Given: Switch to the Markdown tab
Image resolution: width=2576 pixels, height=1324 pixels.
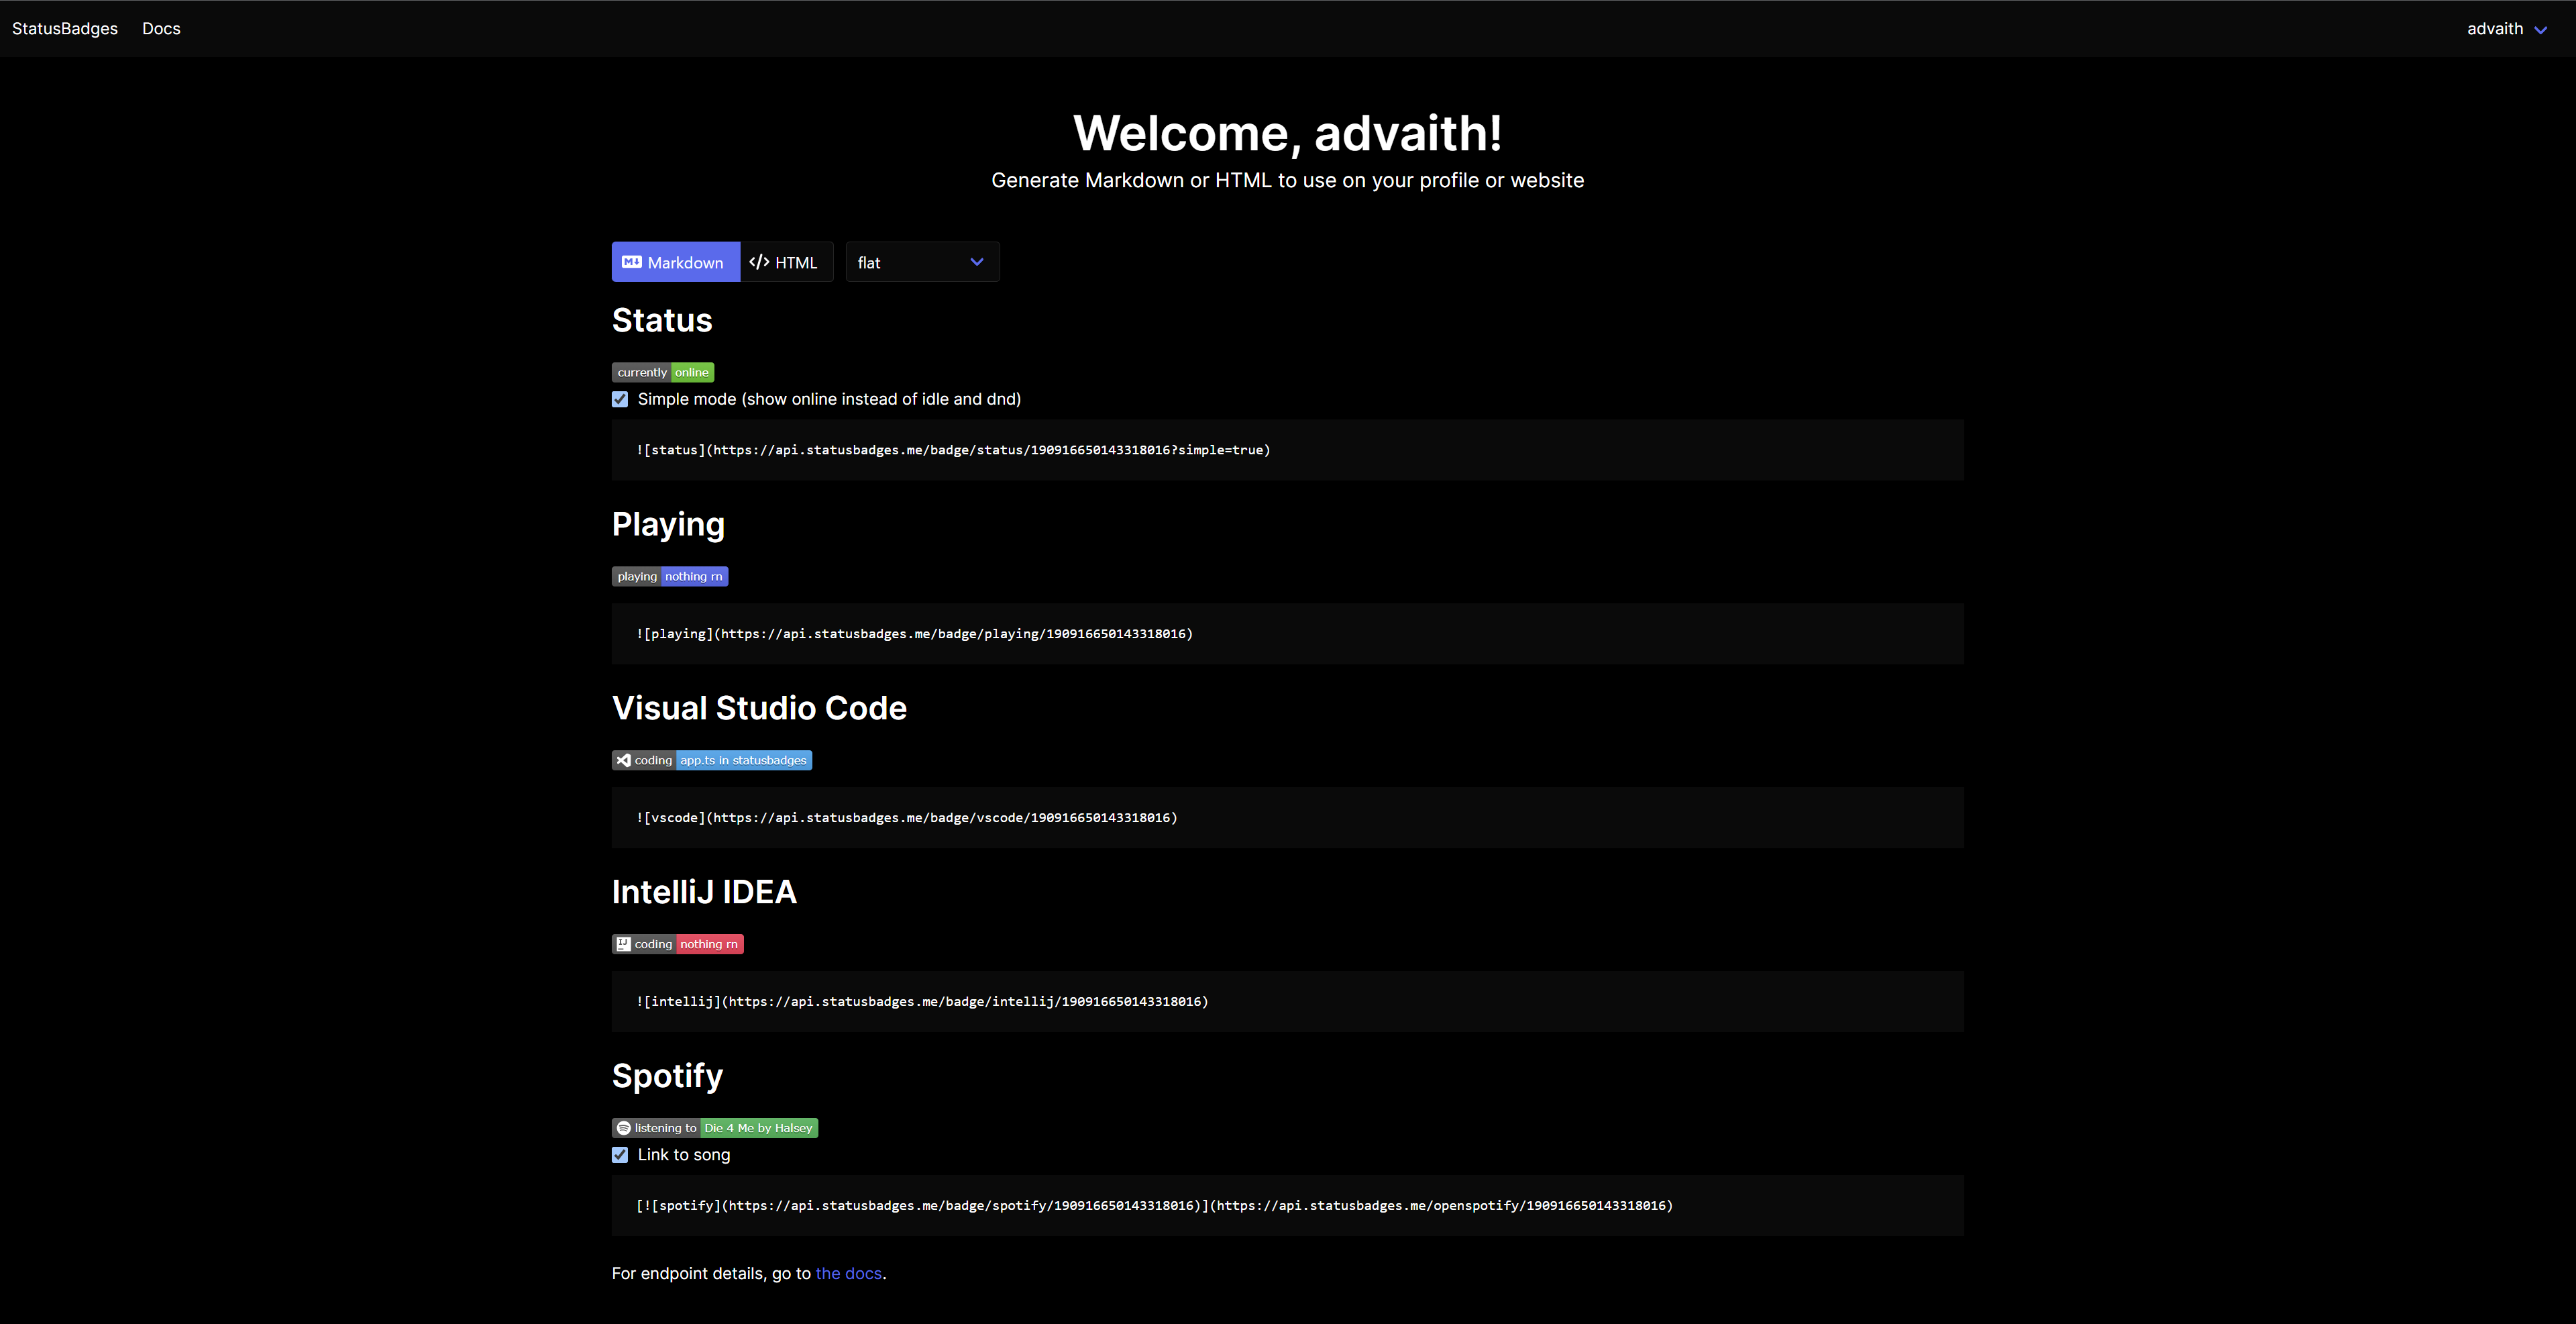Looking at the screenshot, I should coord(676,262).
